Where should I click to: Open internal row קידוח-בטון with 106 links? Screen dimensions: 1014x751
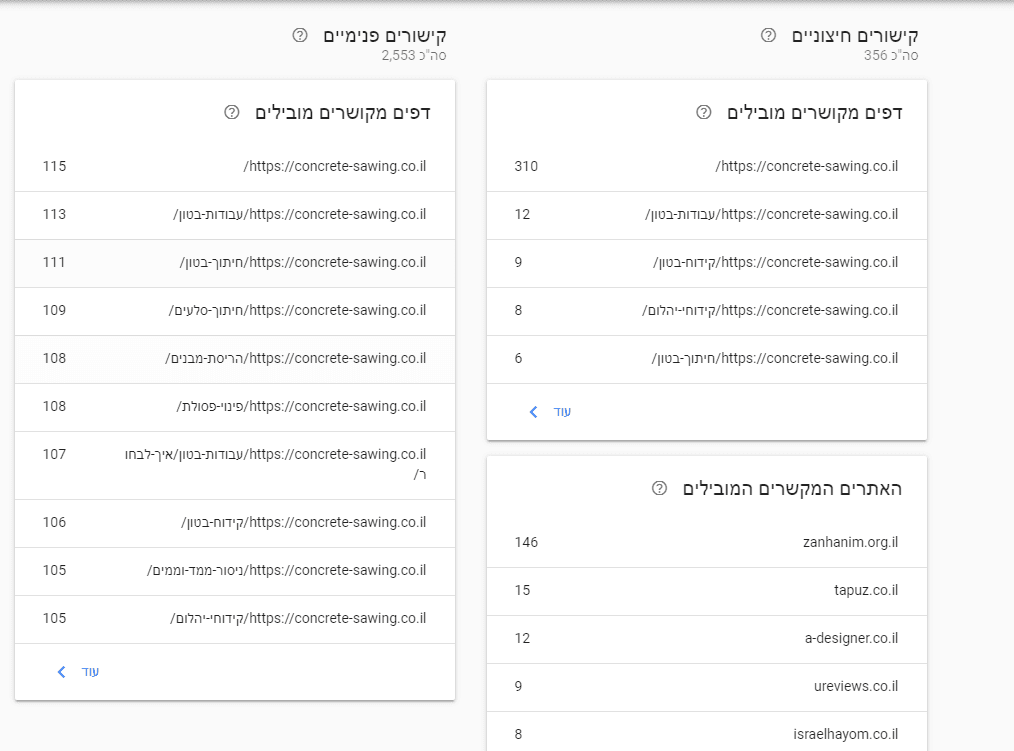(x=235, y=523)
